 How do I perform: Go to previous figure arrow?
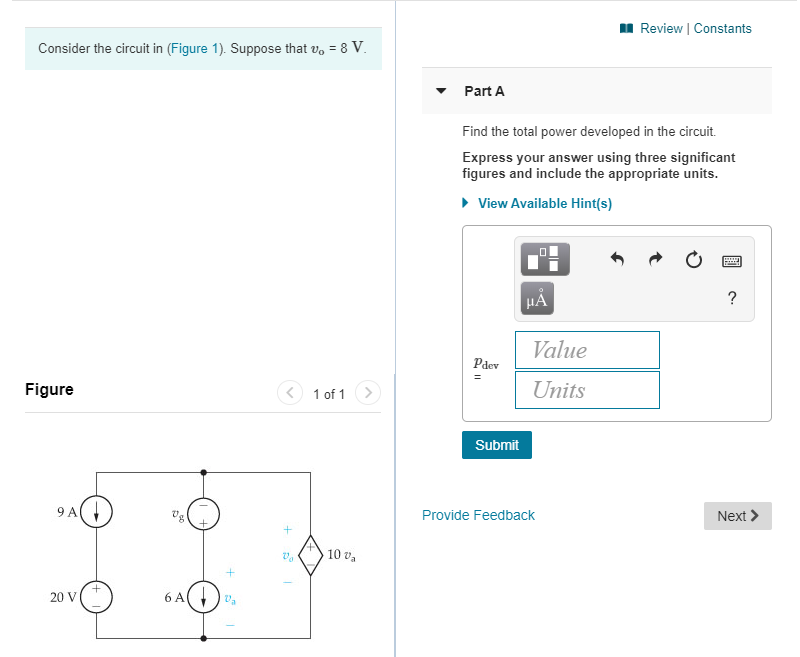[290, 393]
